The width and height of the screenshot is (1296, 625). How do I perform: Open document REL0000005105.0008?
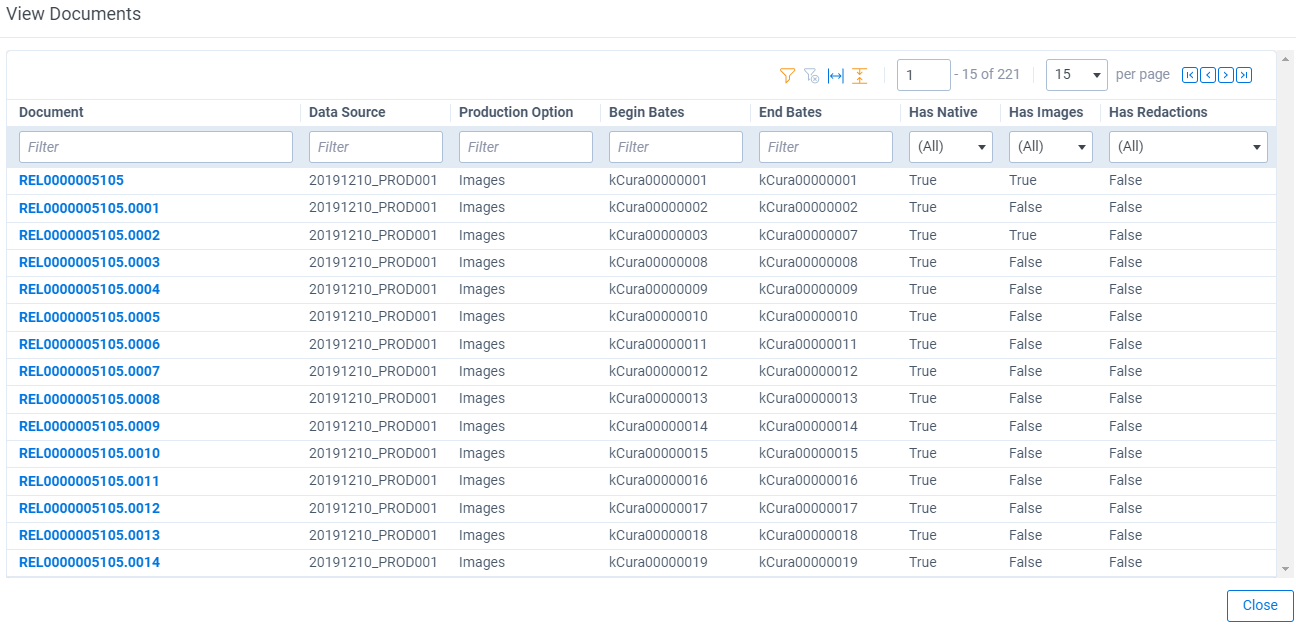coord(89,399)
